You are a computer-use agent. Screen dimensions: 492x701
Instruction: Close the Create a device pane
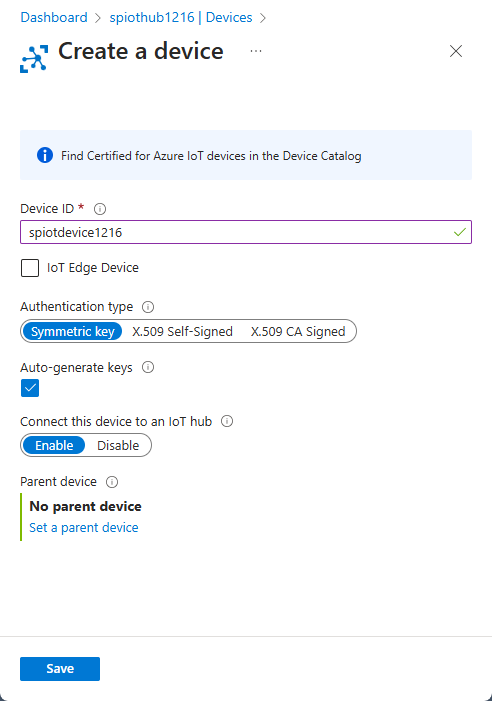pos(456,51)
